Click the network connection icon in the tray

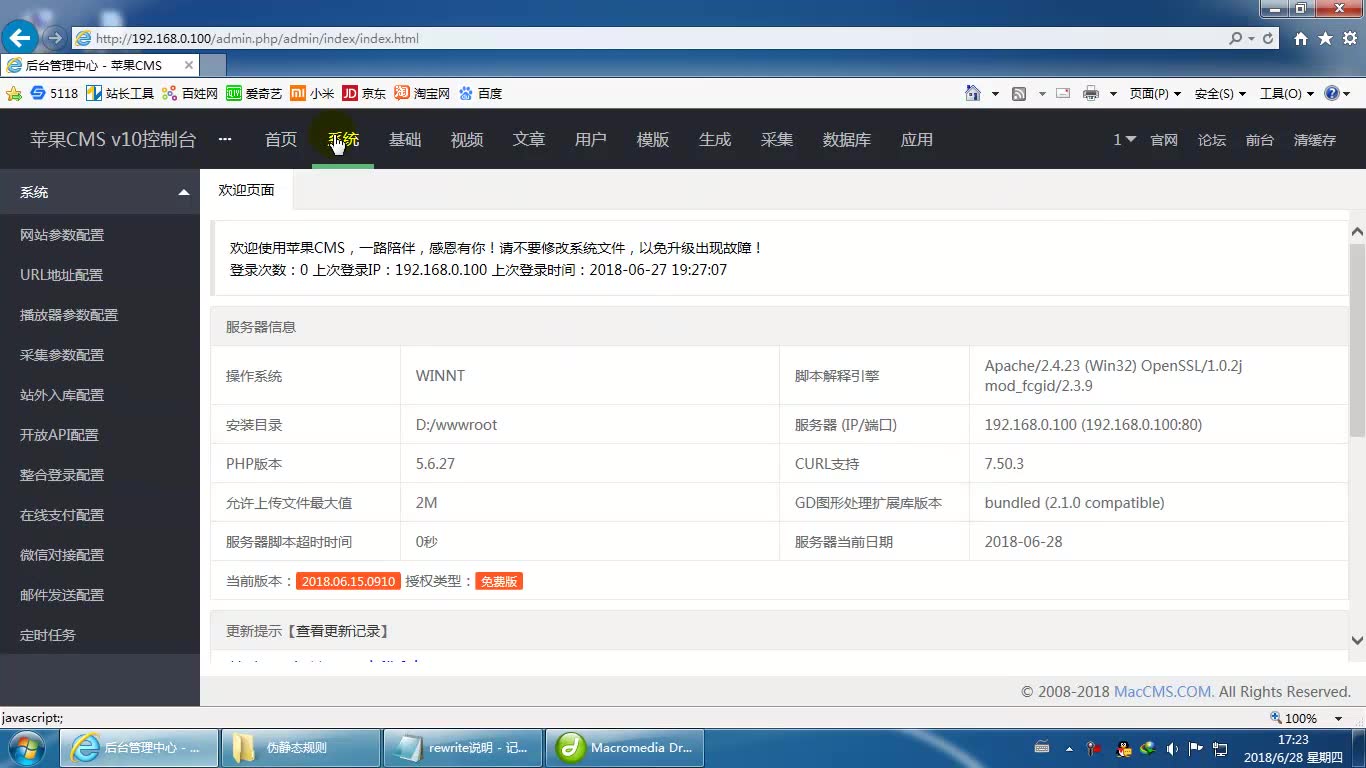click(1220, 748)
